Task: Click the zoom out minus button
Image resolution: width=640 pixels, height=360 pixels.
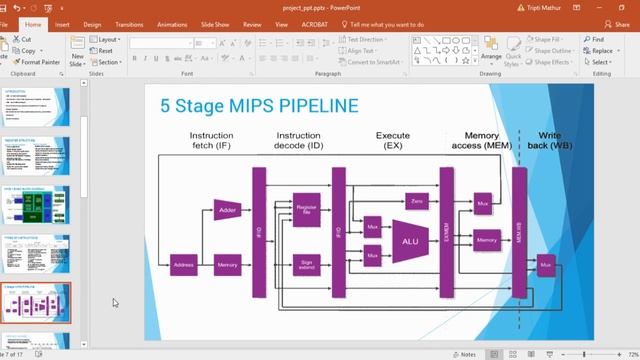Action: [x=563, y=354]
